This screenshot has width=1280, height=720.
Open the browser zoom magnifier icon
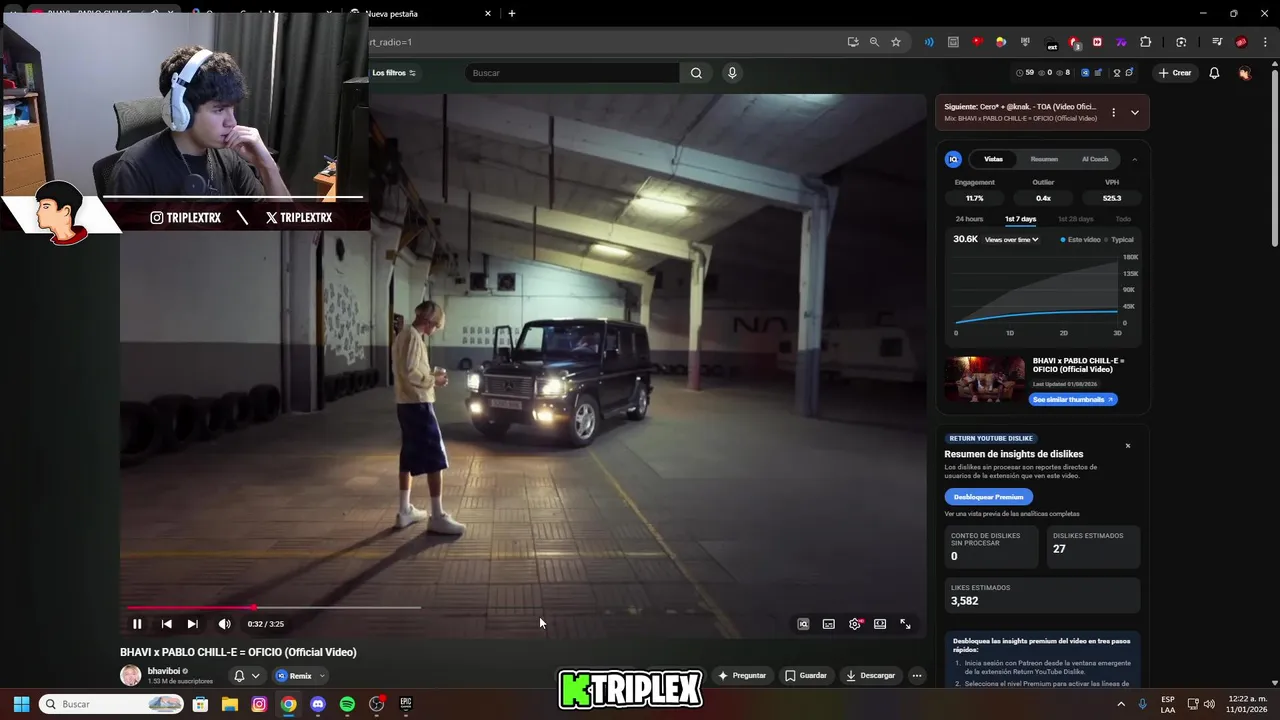[x=874, y=42]
